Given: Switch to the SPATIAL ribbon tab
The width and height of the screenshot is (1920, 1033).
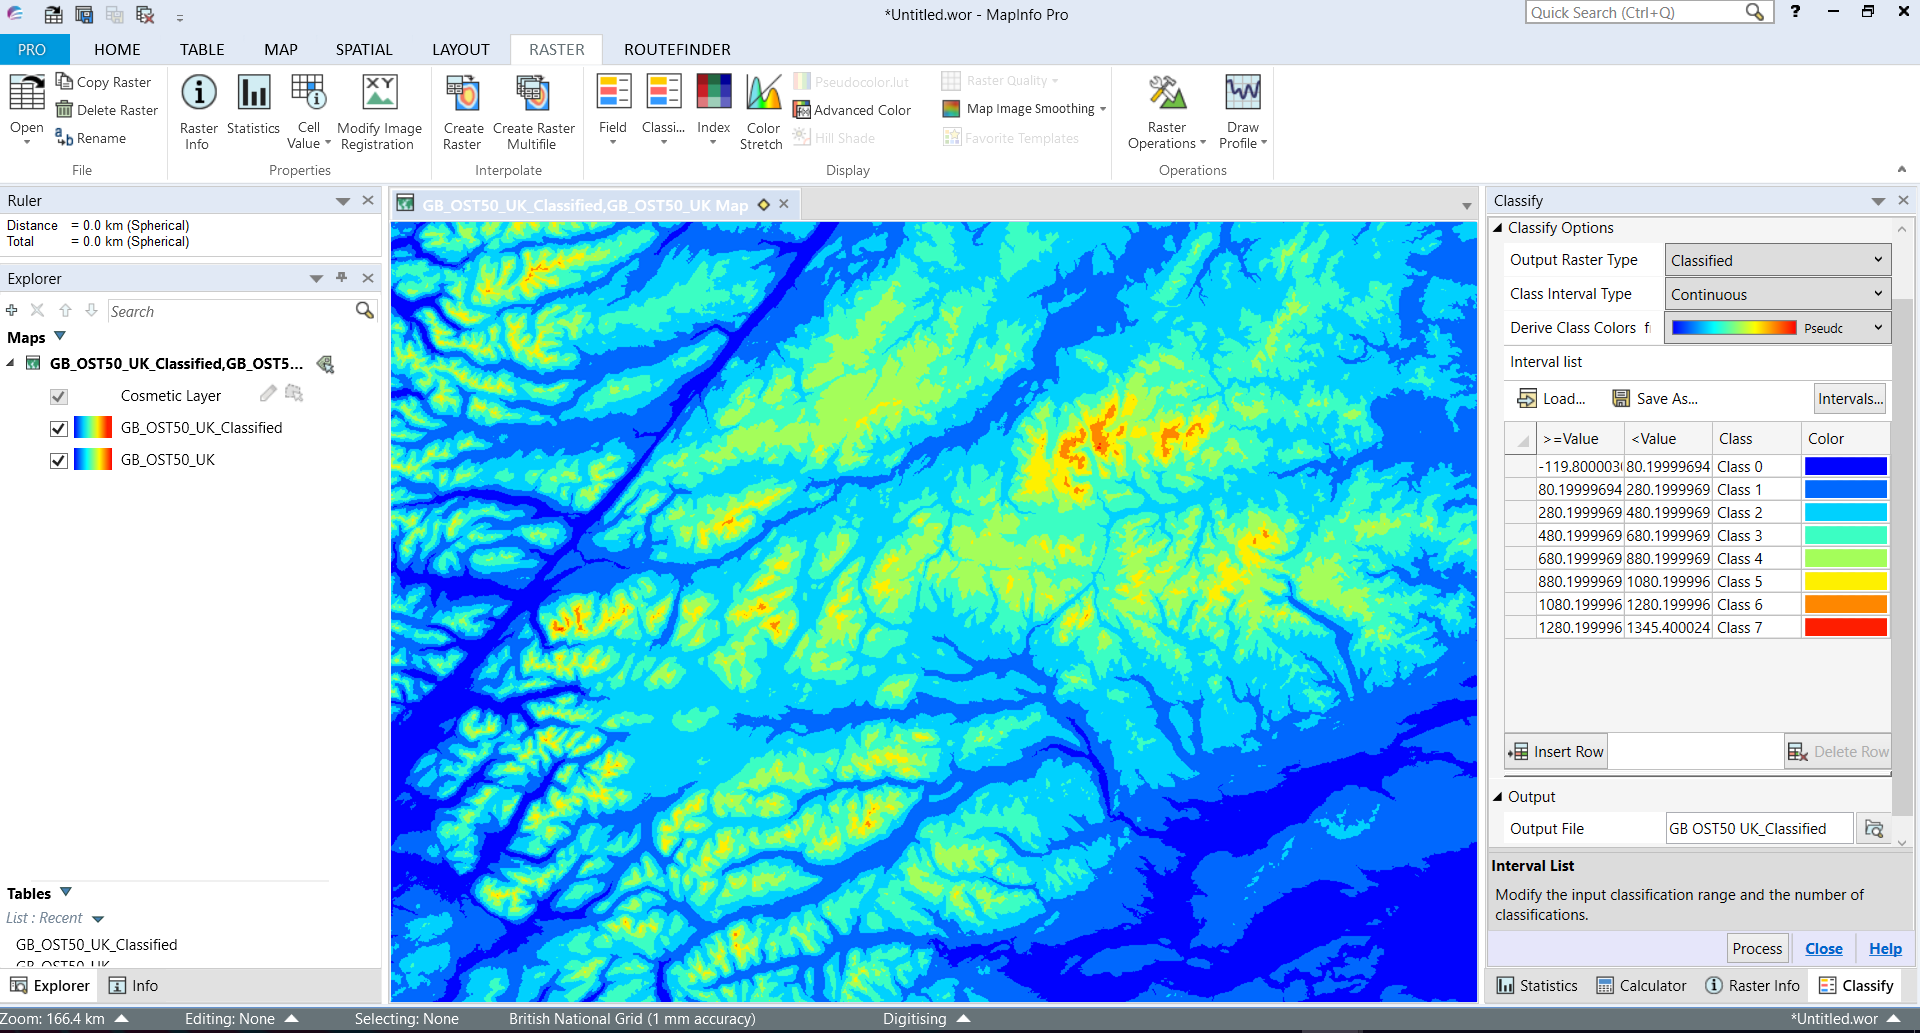Looking at the screenshot, I should pyautogui.click(x=364, y=49).
